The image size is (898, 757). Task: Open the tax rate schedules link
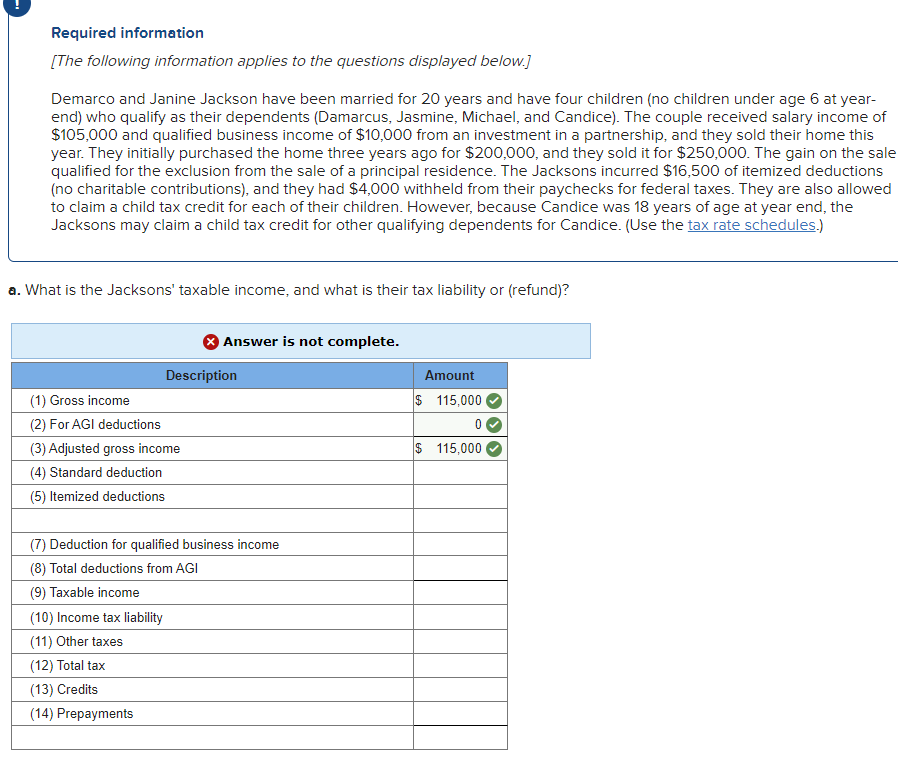[750, 224]
